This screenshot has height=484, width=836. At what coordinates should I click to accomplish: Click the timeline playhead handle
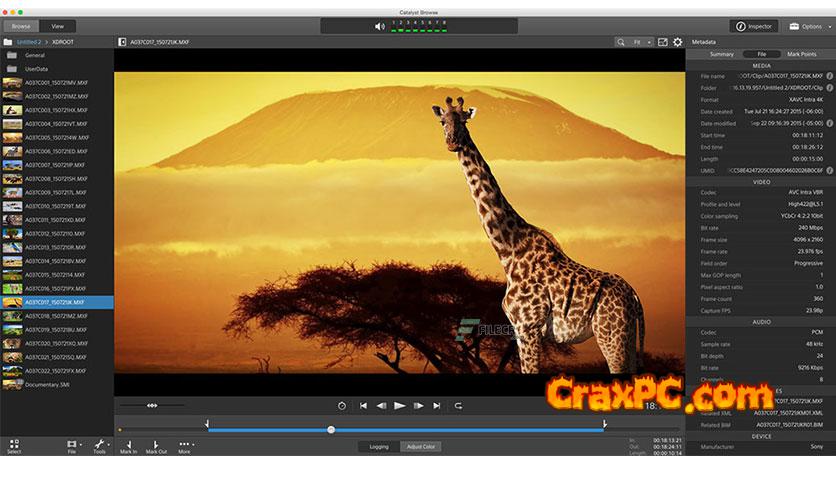click(x=331, y=430)
